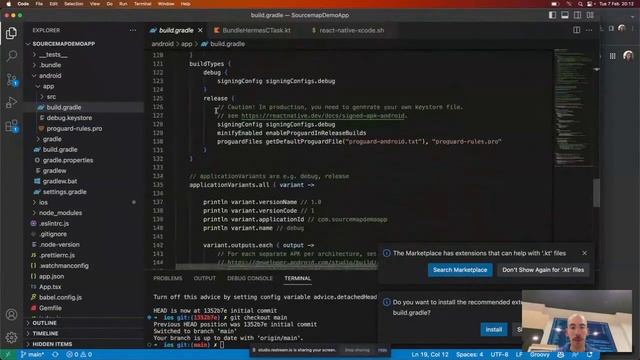The image size is (640, 360).
Task: Open the OUTPUT panel tab
Action: pyautogui.click(x=204, y=278)
